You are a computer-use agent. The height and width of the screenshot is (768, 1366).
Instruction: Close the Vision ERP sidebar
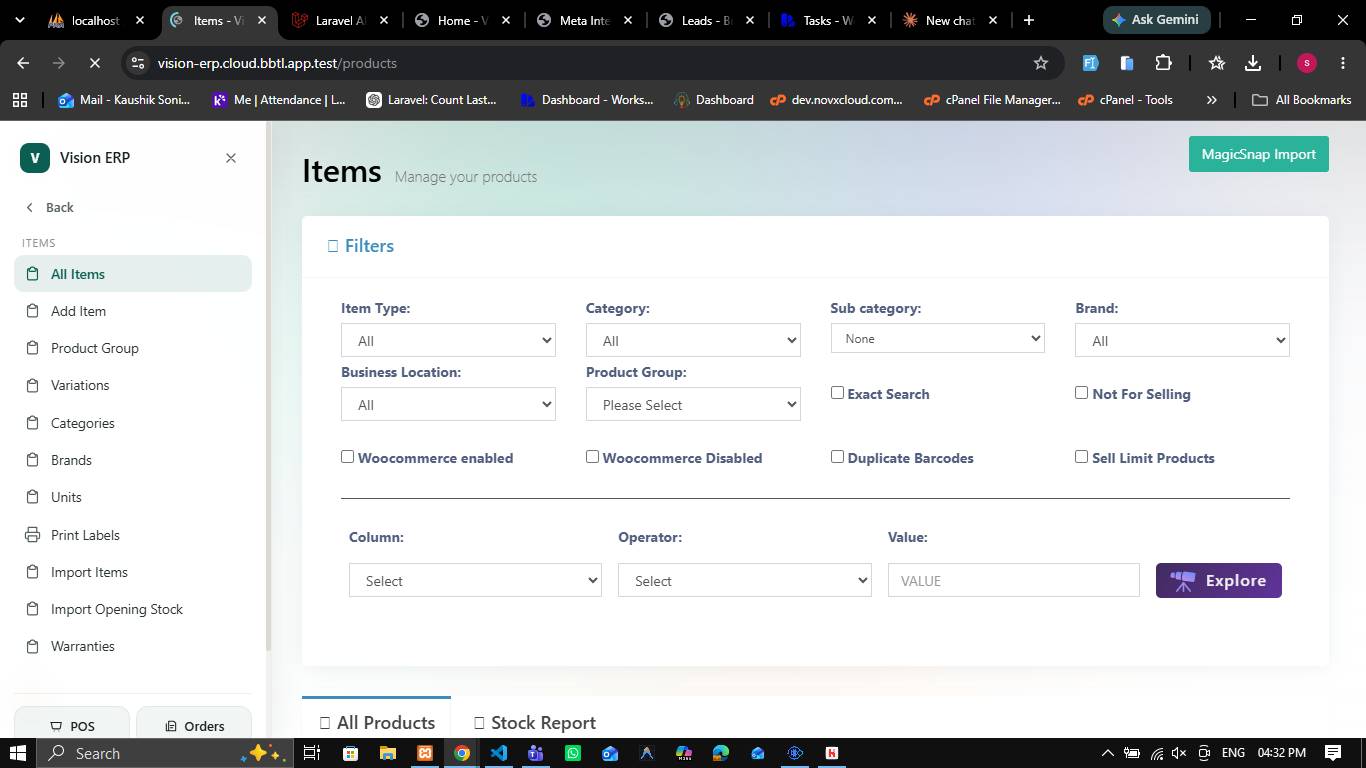(231, 158)
